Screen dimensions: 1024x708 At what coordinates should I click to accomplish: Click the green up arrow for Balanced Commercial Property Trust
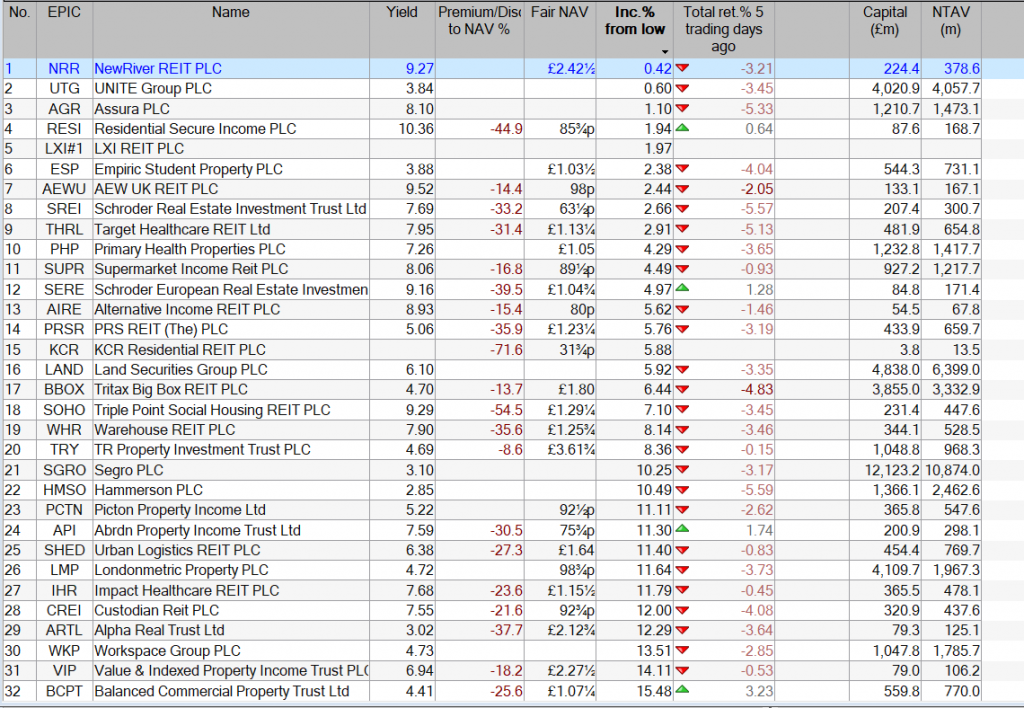click(682, 690)
